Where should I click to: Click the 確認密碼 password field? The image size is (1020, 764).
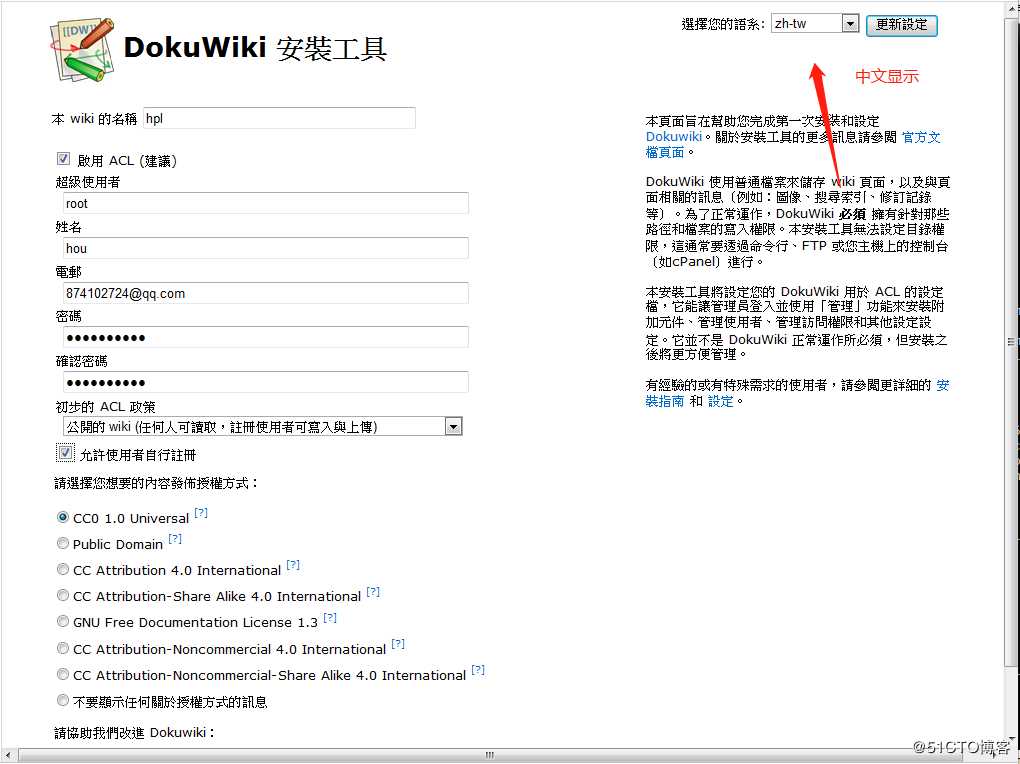click(265, 382)
